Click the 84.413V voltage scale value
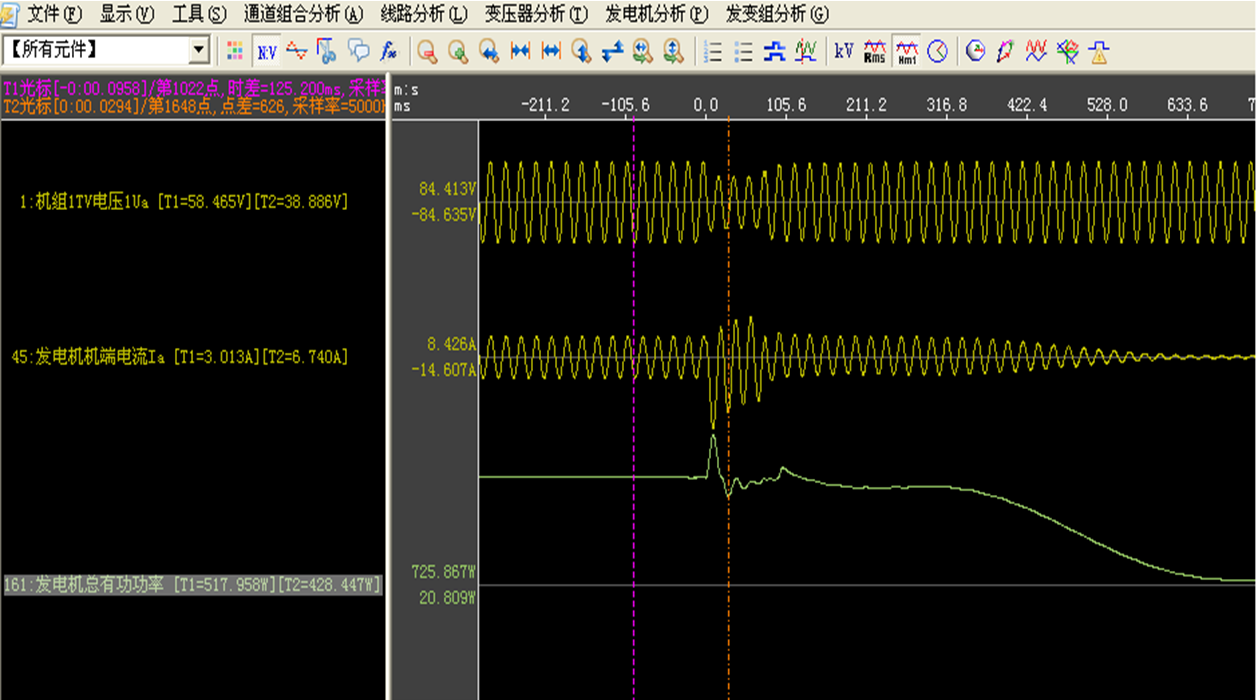 pyautogui.click(x=449, y=187)
